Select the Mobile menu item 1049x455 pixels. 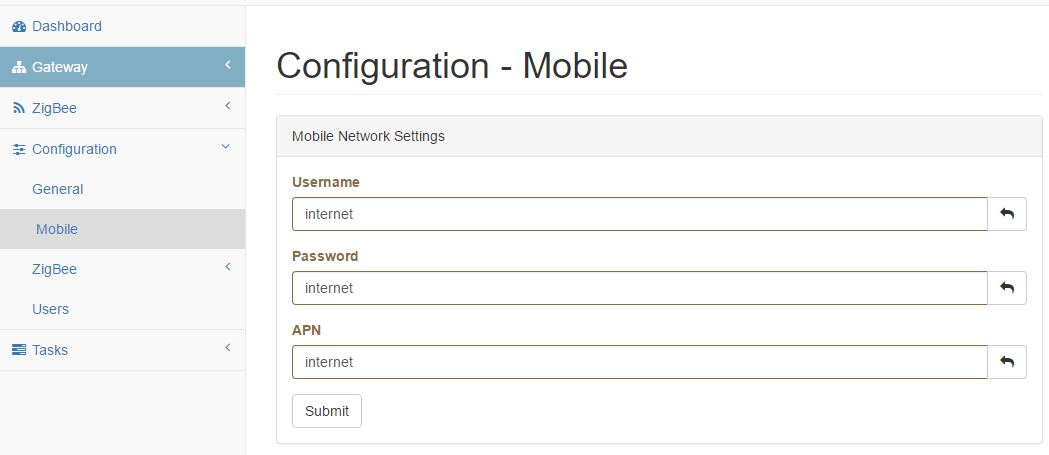pyautogui.click(x=57, y=229)
